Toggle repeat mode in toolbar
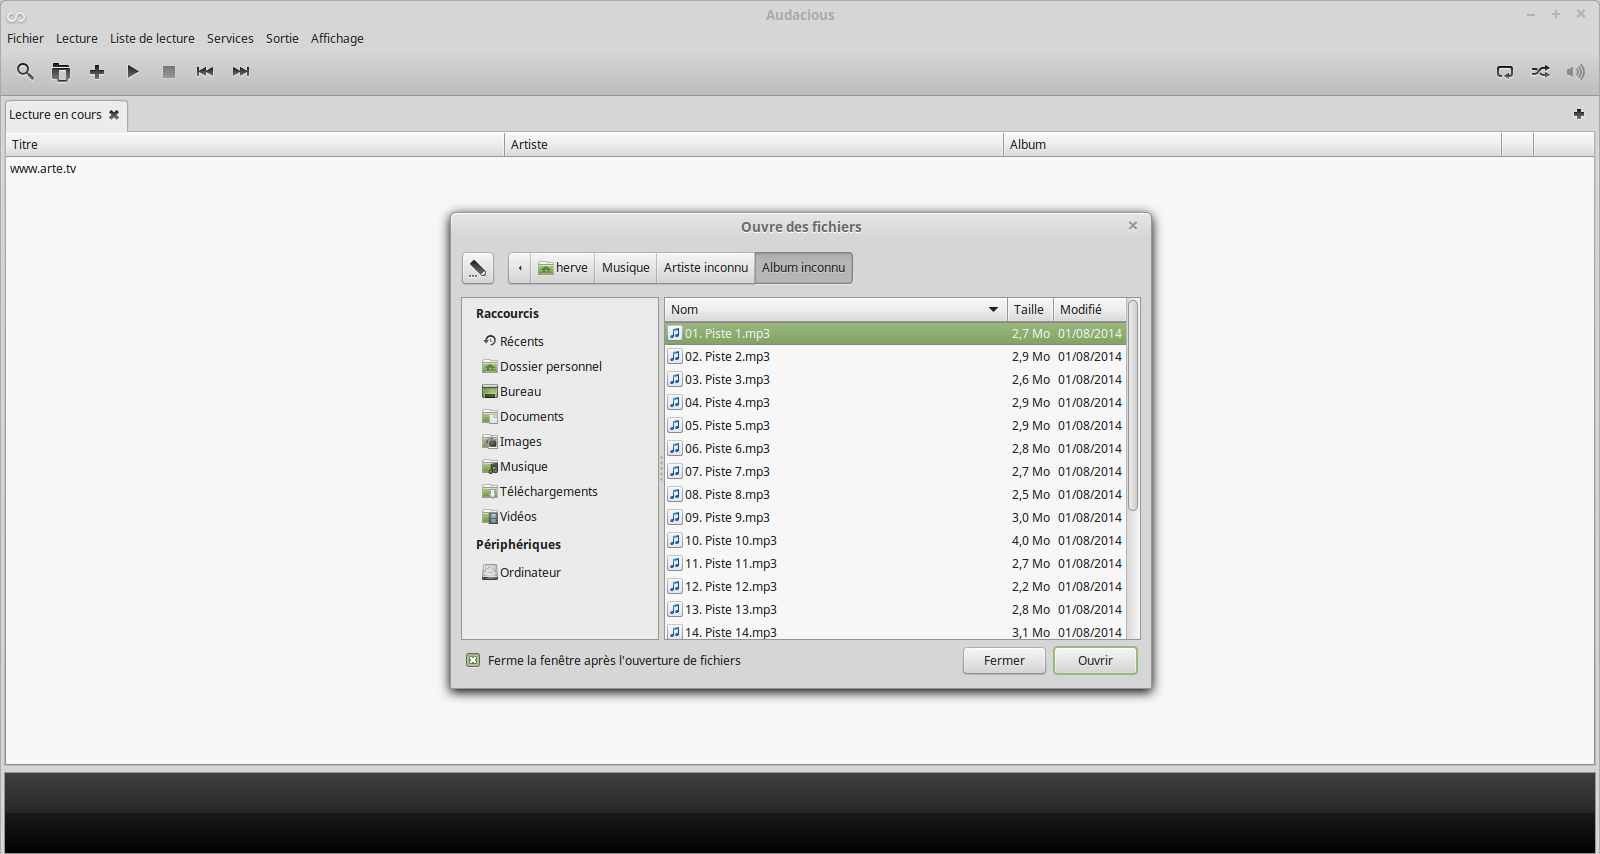Screen dimensions: 1600x854 pyautogui.click(x=1504, y=71)
